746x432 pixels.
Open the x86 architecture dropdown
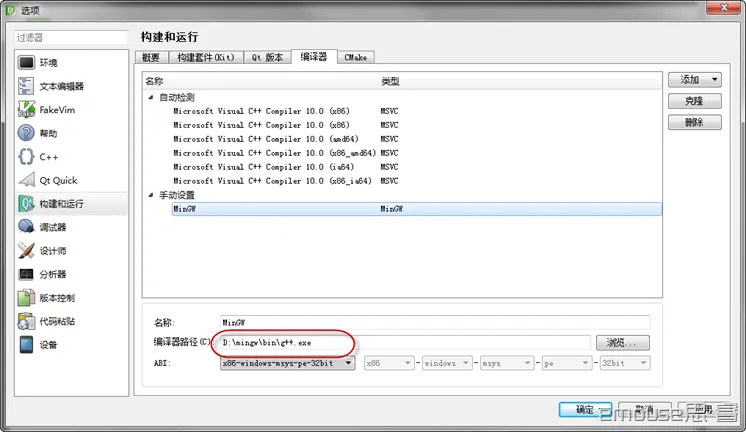pyautogui.click(x=389, y=363)
